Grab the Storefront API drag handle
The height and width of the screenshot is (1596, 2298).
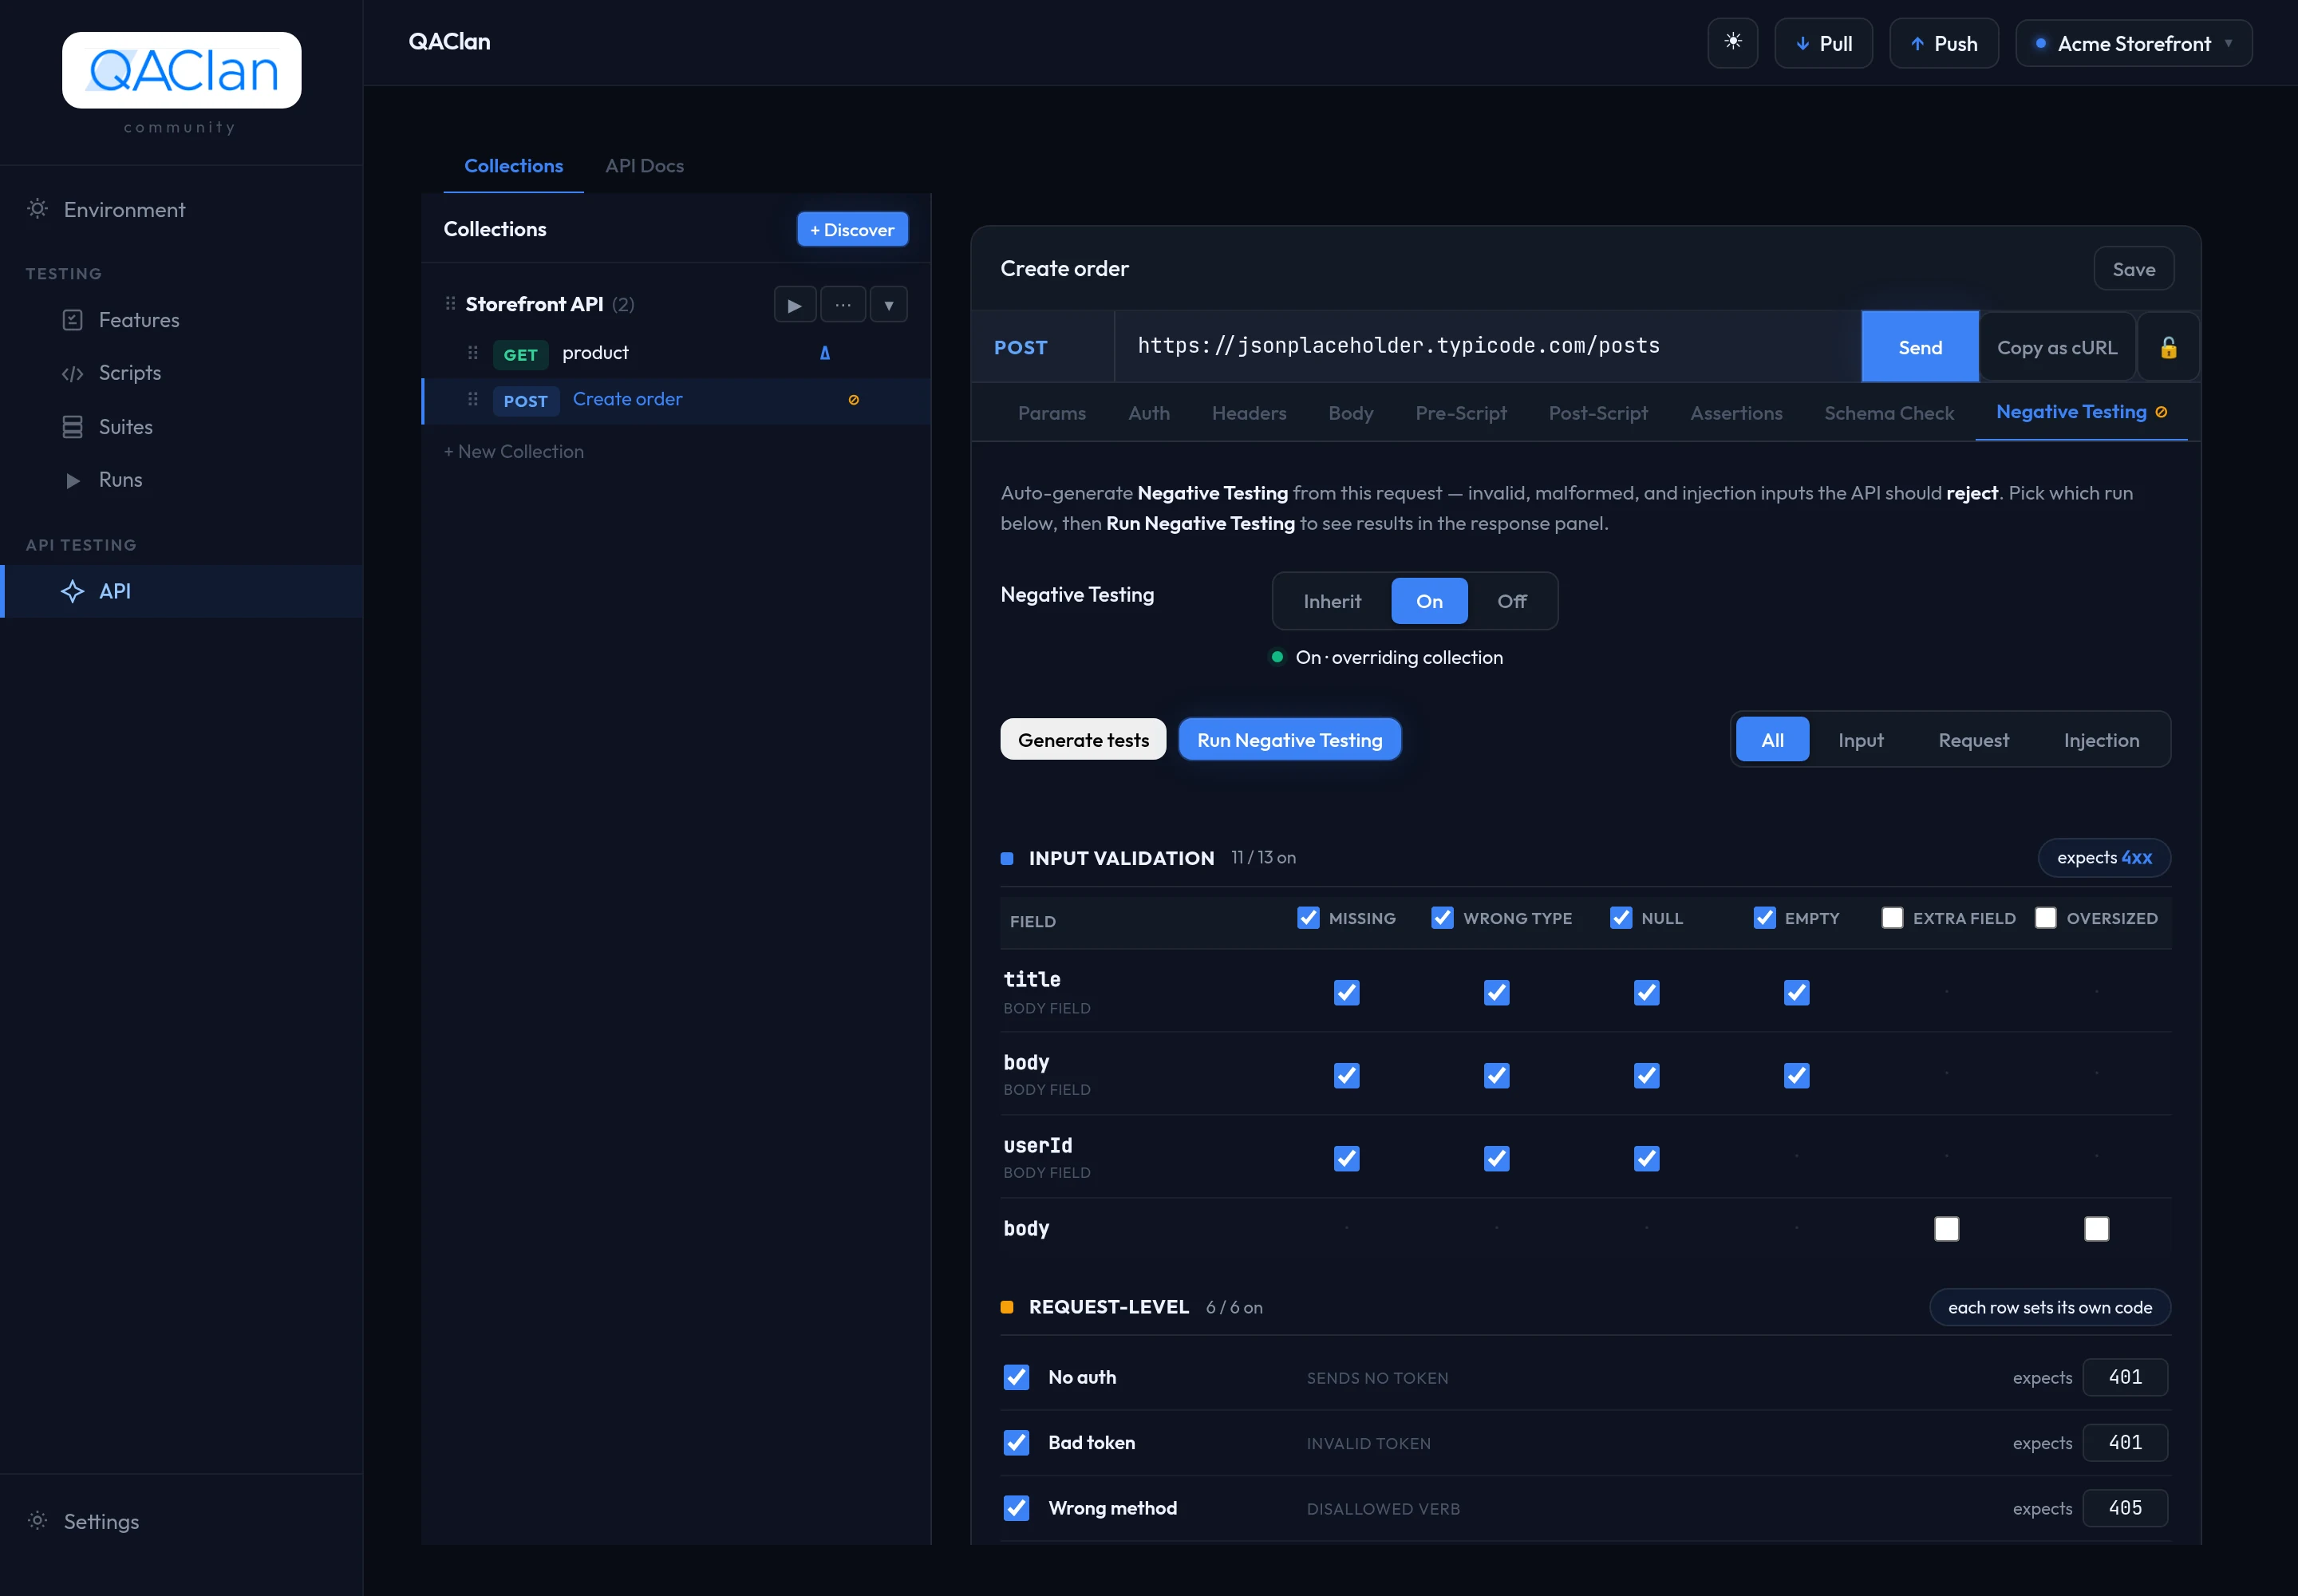coord(450,303)
